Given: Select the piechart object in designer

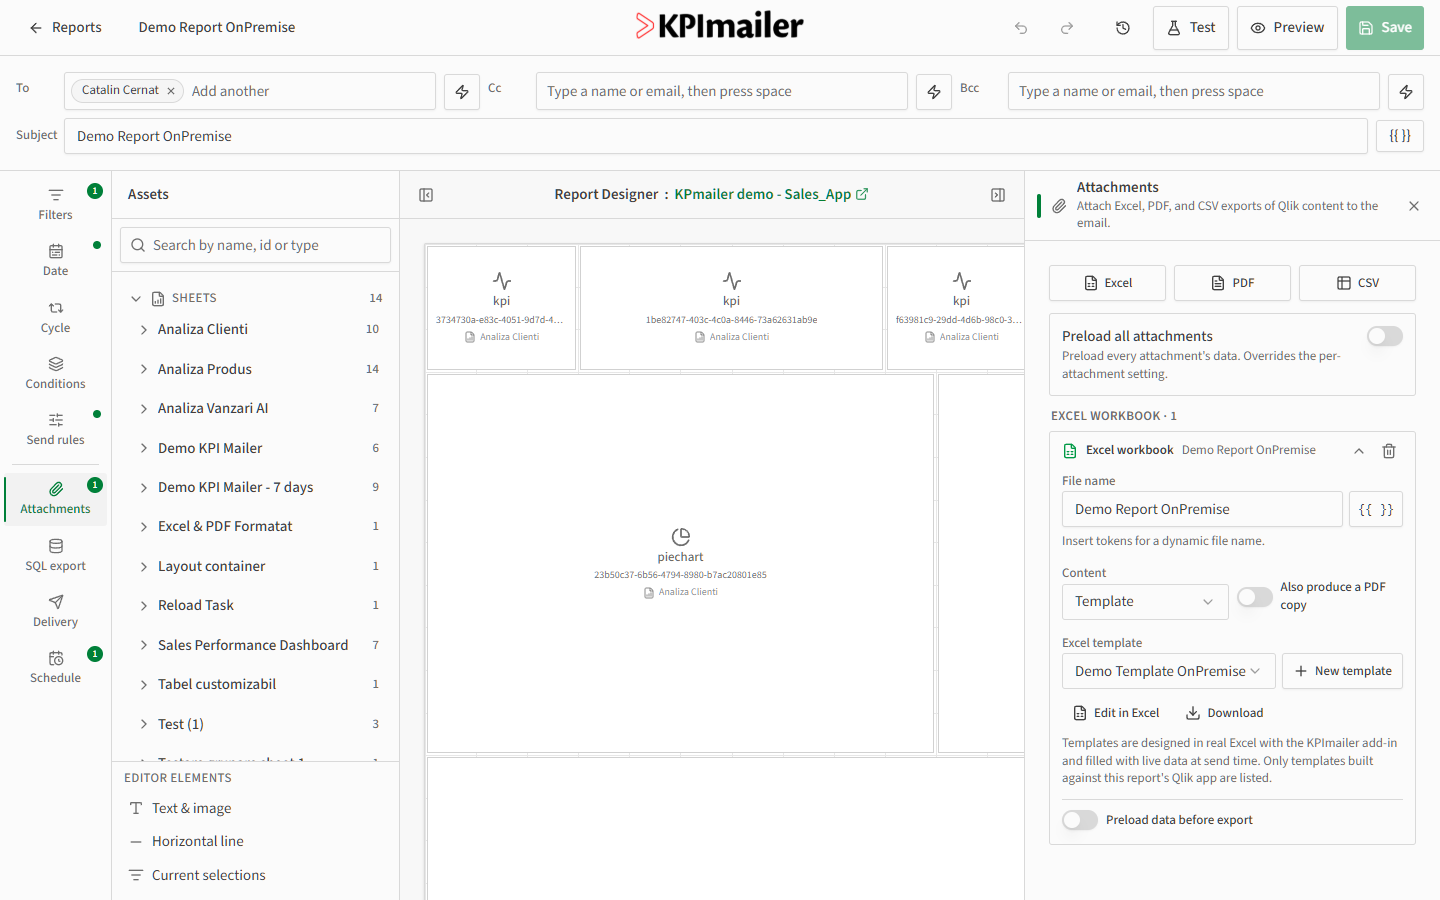Looking at the screenshot, I should point(680,563).
